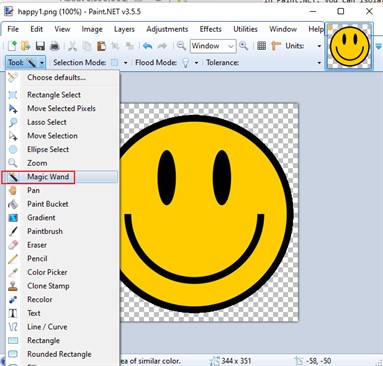The width and height of the screenshot is (383, 366).
Task: Click the New image toolbar icon
Action: tap(12, 46)
